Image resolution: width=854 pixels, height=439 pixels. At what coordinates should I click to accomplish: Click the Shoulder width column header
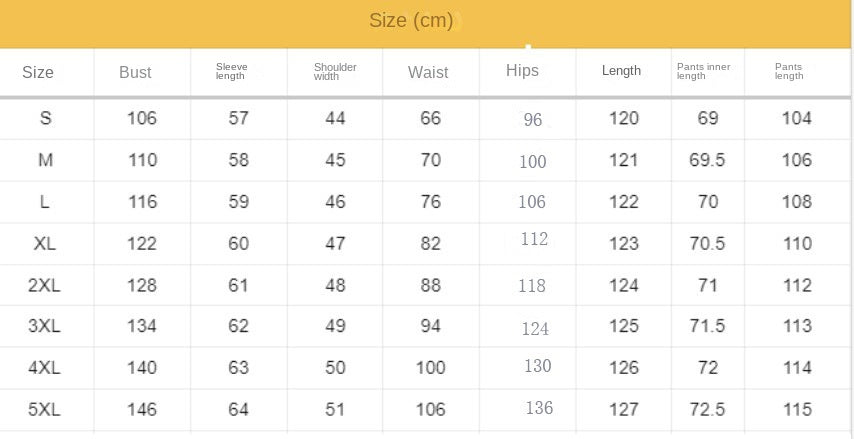coord(334,71)
